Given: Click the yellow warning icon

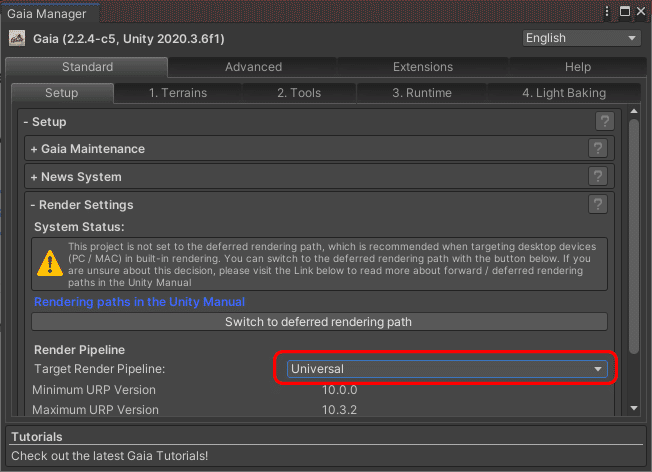Looking at the screenshot, I should point(50,263).
